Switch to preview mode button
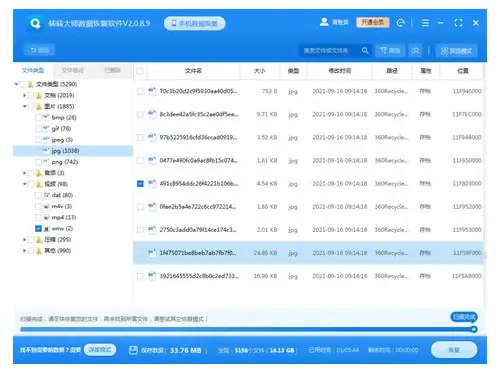 pyautogui.click(x=456, y=51)
